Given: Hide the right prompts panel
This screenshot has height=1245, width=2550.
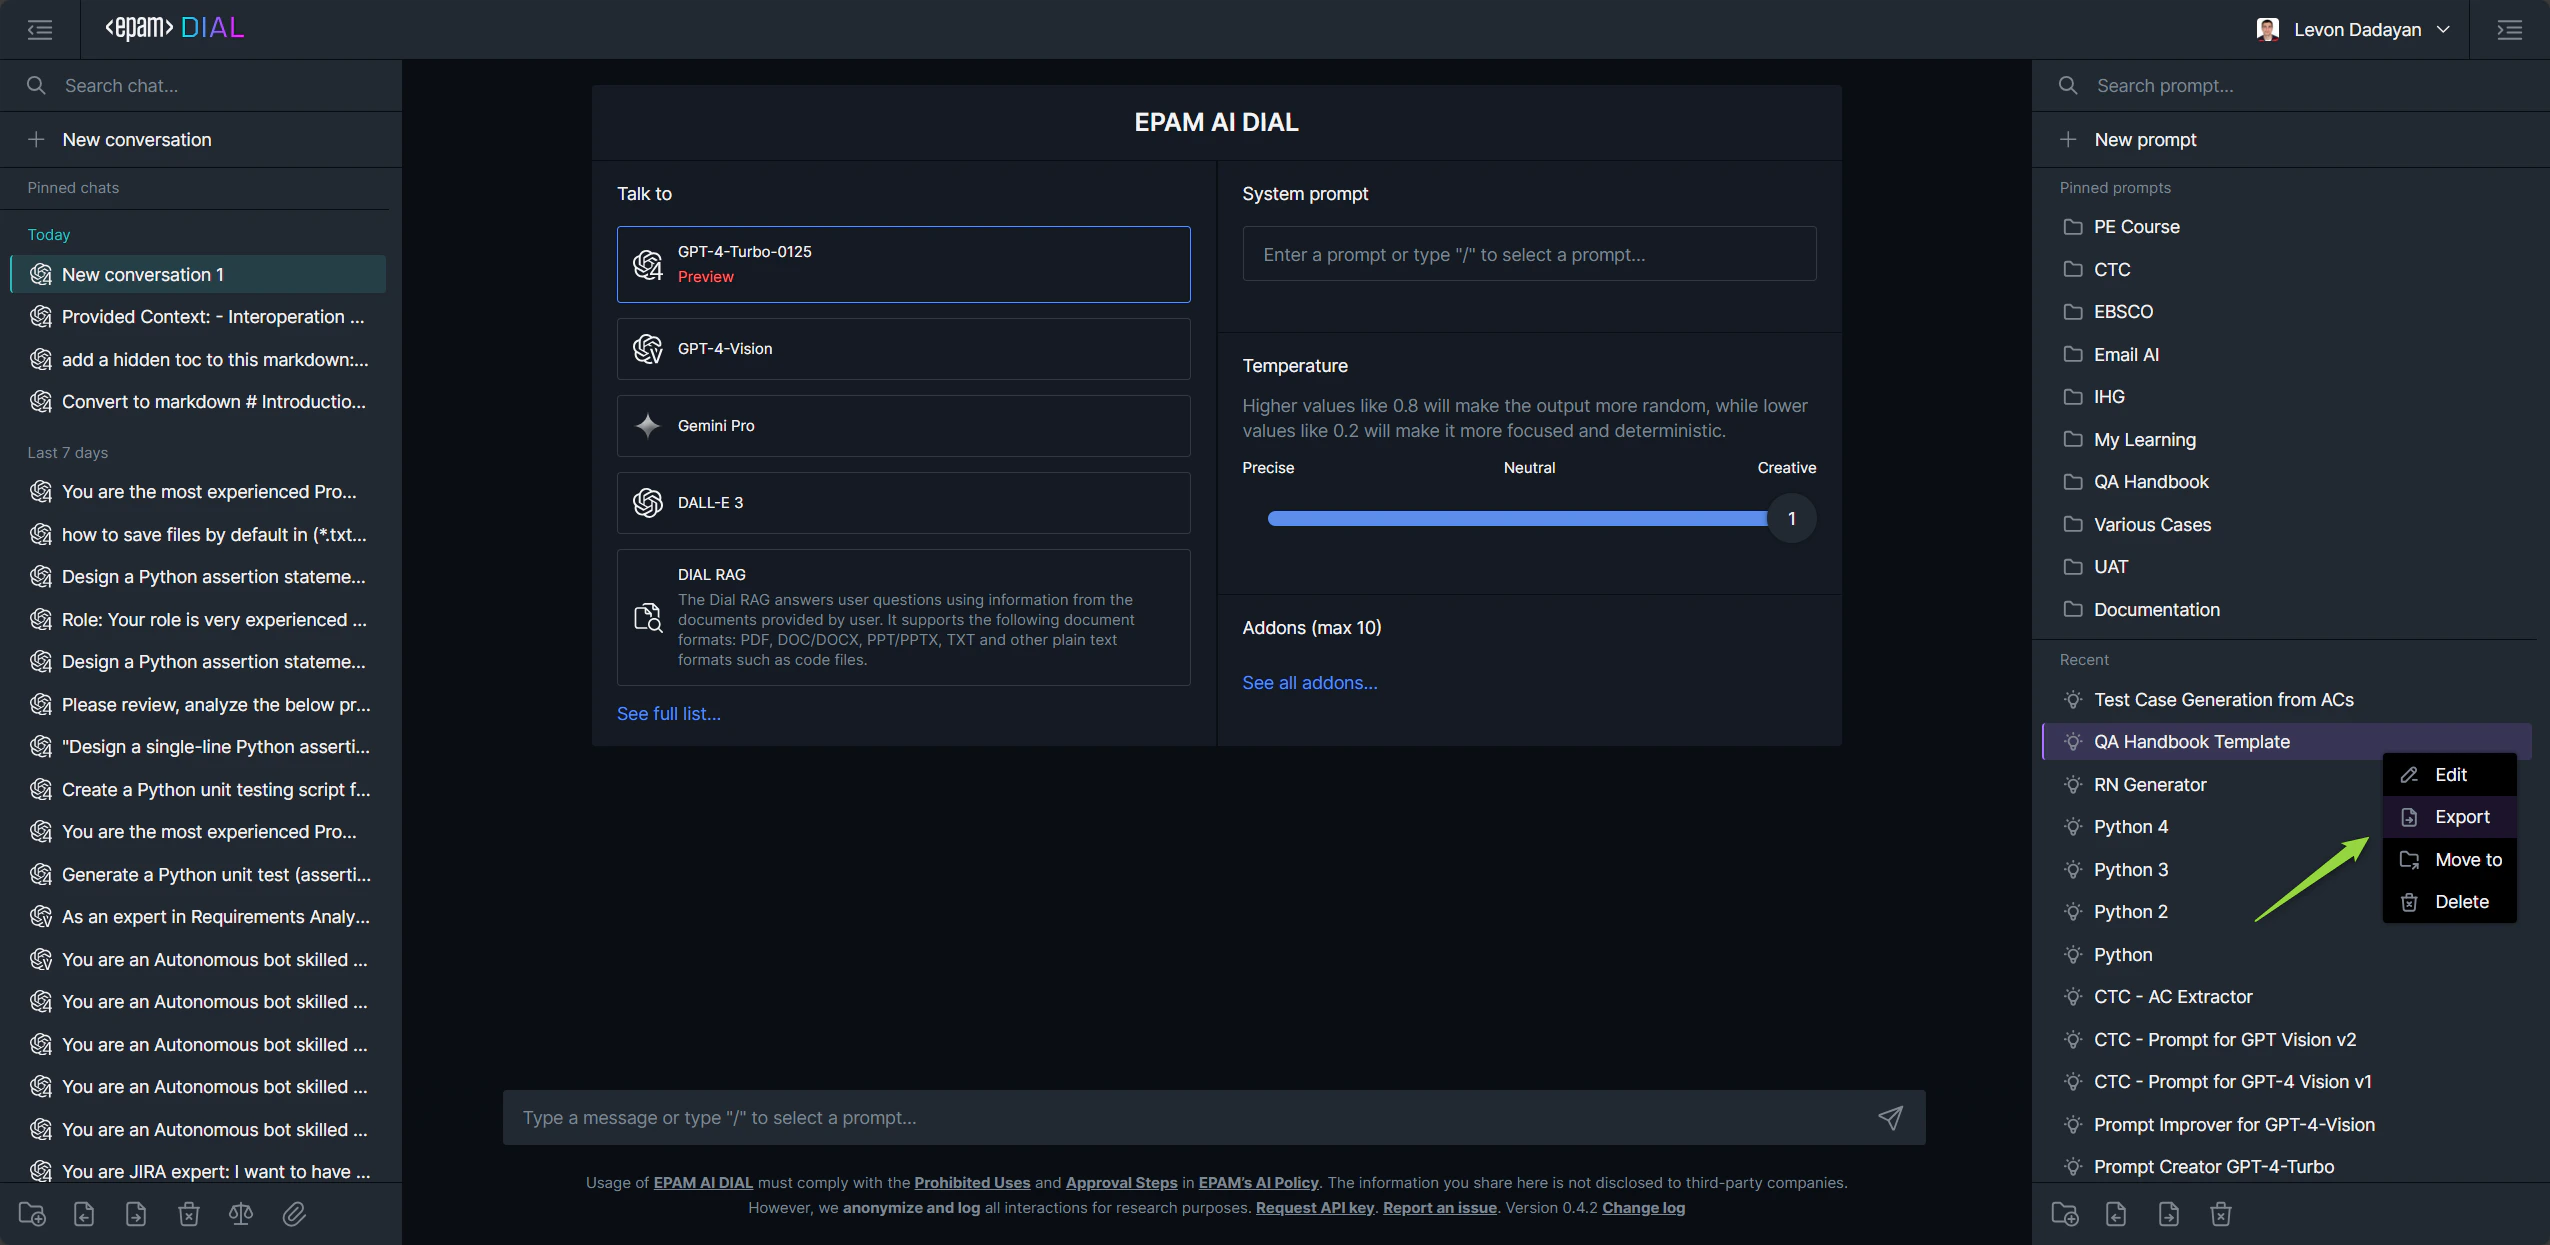Looking at the screenshot, I should coord(2509,29).
